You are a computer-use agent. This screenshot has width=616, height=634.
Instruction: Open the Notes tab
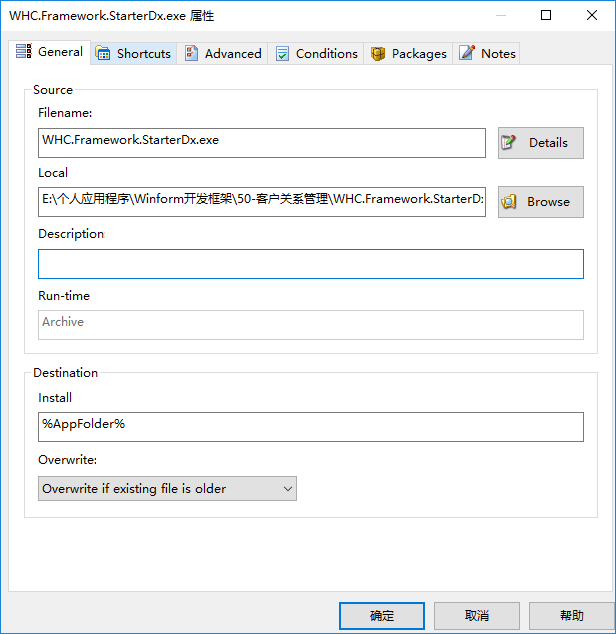pos(486,53)
